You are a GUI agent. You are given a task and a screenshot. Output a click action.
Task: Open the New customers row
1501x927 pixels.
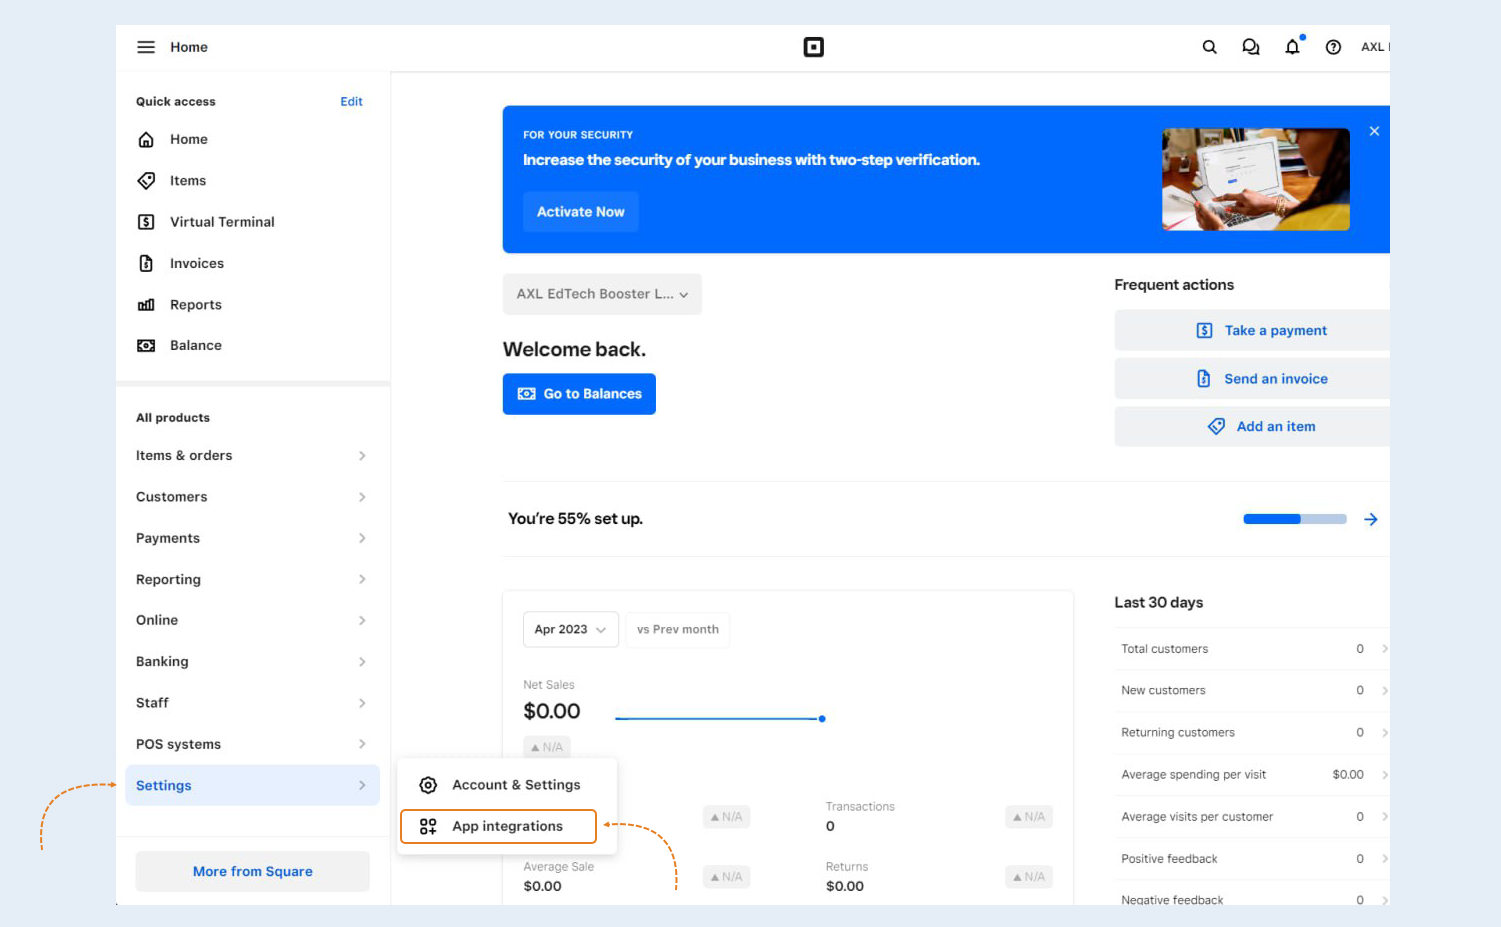[1252, 691]
